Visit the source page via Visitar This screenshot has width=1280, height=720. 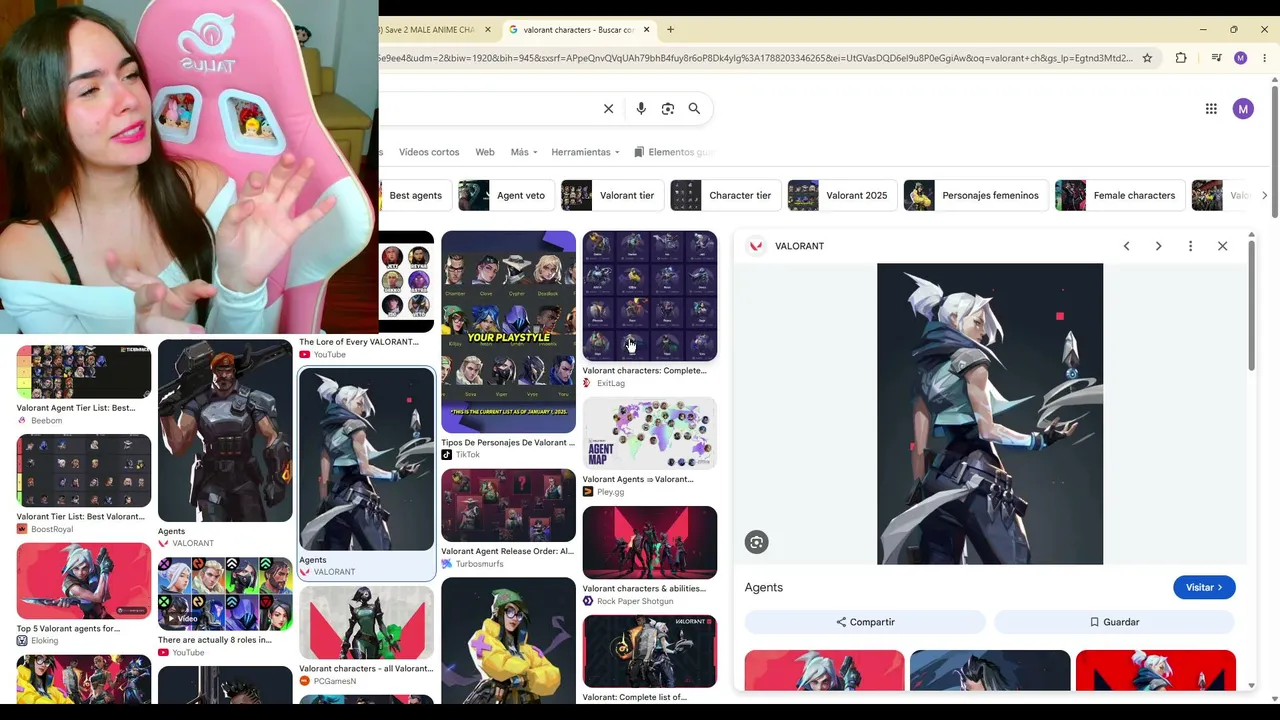1204,587
